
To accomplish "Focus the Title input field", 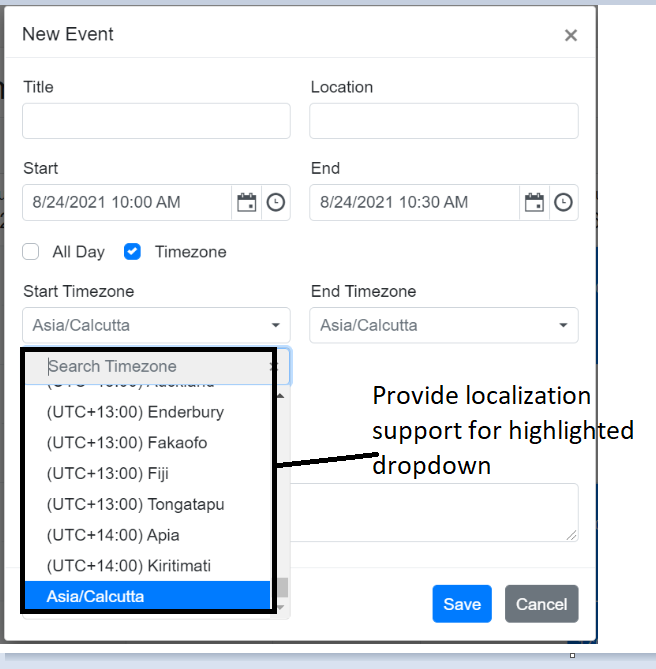I will tap(156, 121).
